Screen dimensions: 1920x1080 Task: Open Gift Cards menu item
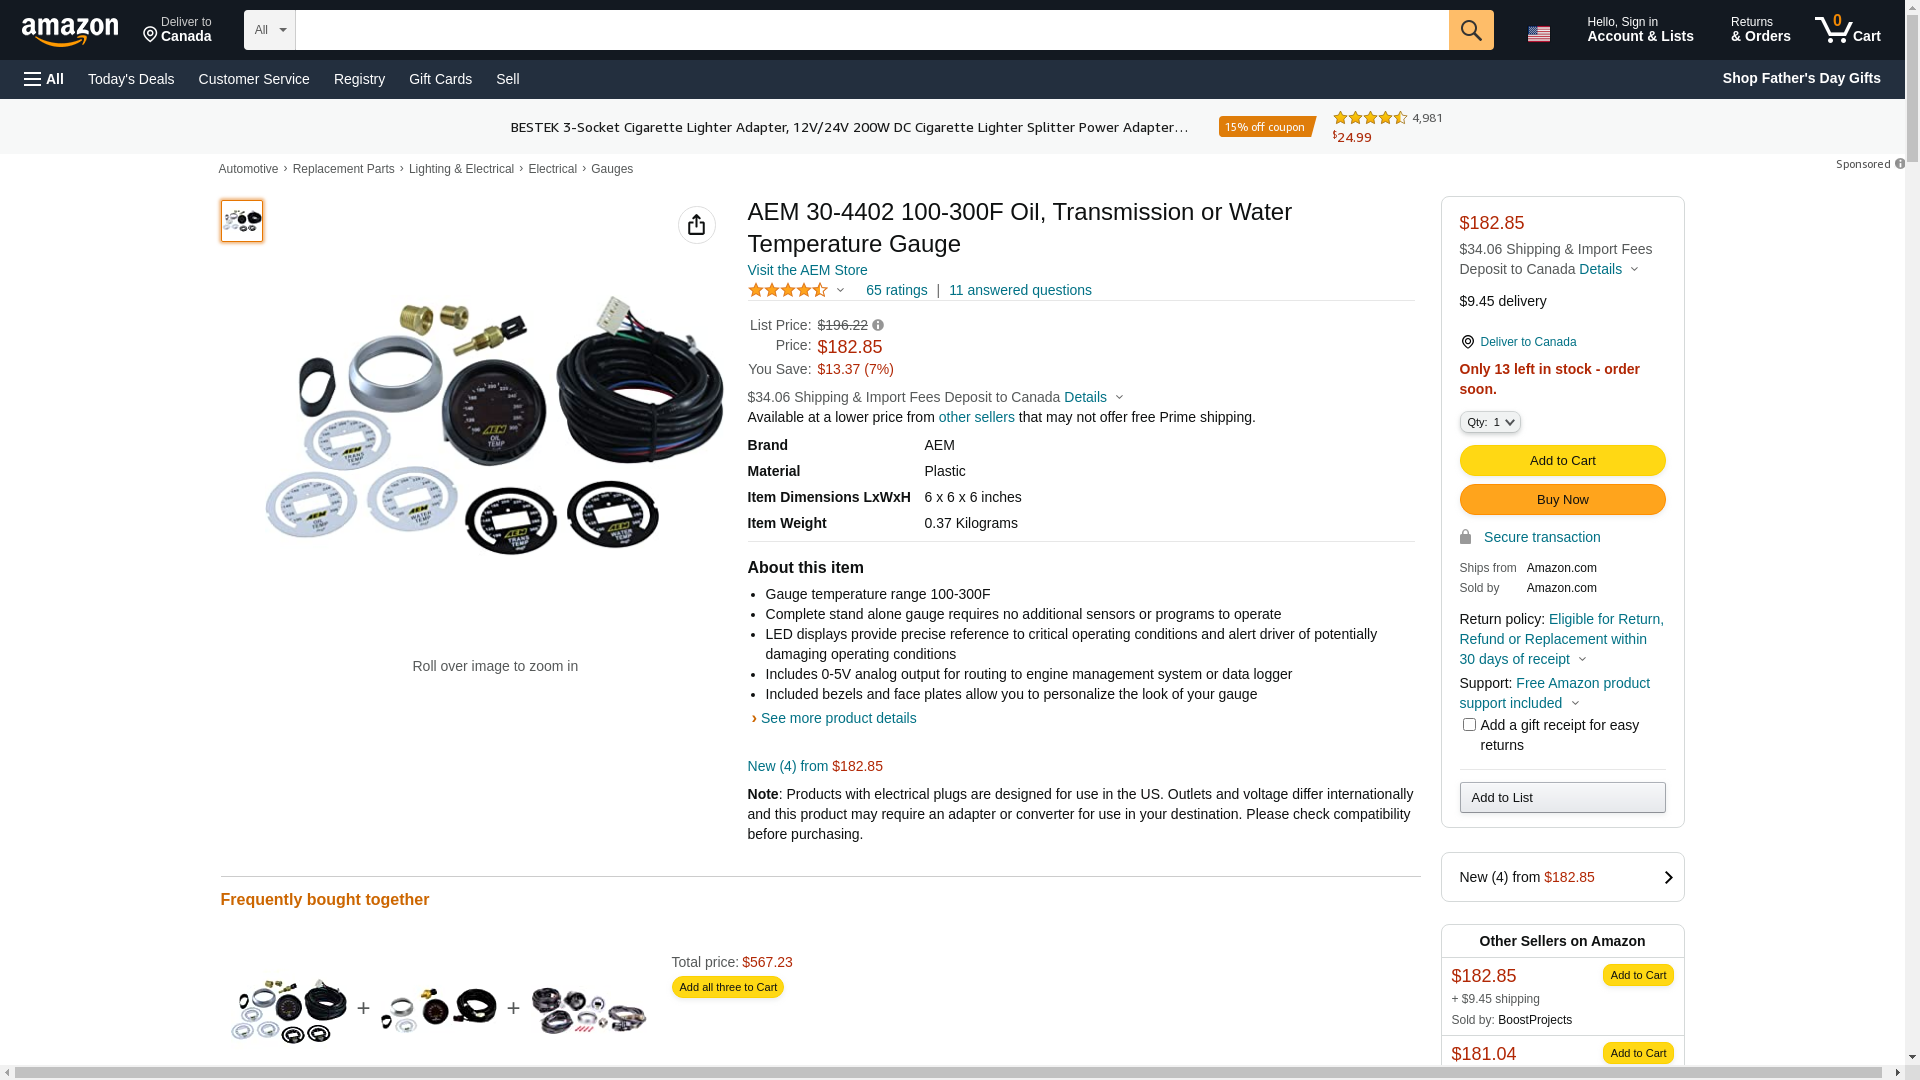[x=440, y=79]
